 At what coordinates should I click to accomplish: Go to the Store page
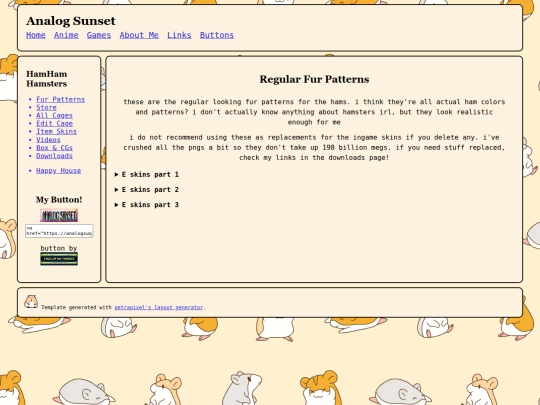click(46, 107)
